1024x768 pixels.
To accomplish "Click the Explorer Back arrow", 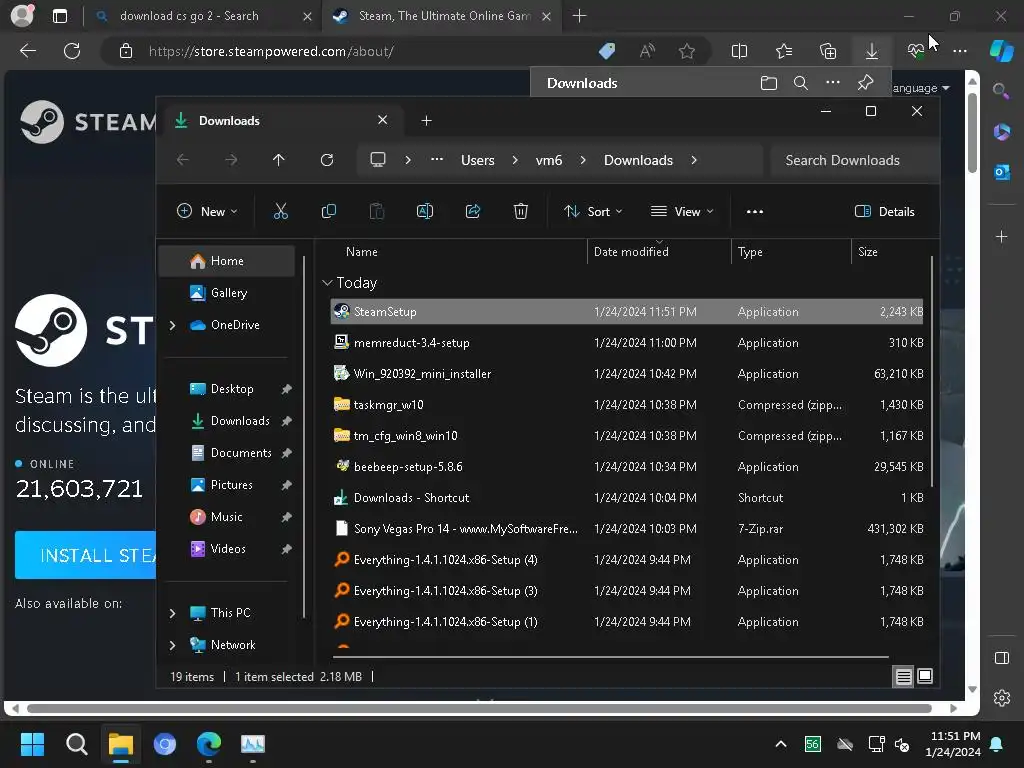I will [183, 160].
